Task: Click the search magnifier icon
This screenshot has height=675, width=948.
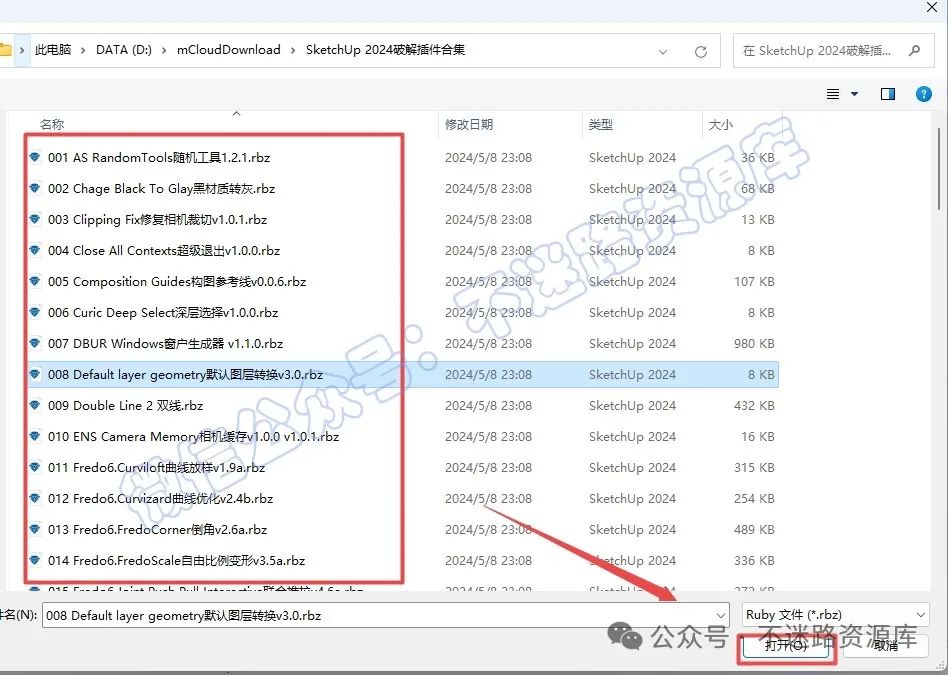Action: coord(914,51)
